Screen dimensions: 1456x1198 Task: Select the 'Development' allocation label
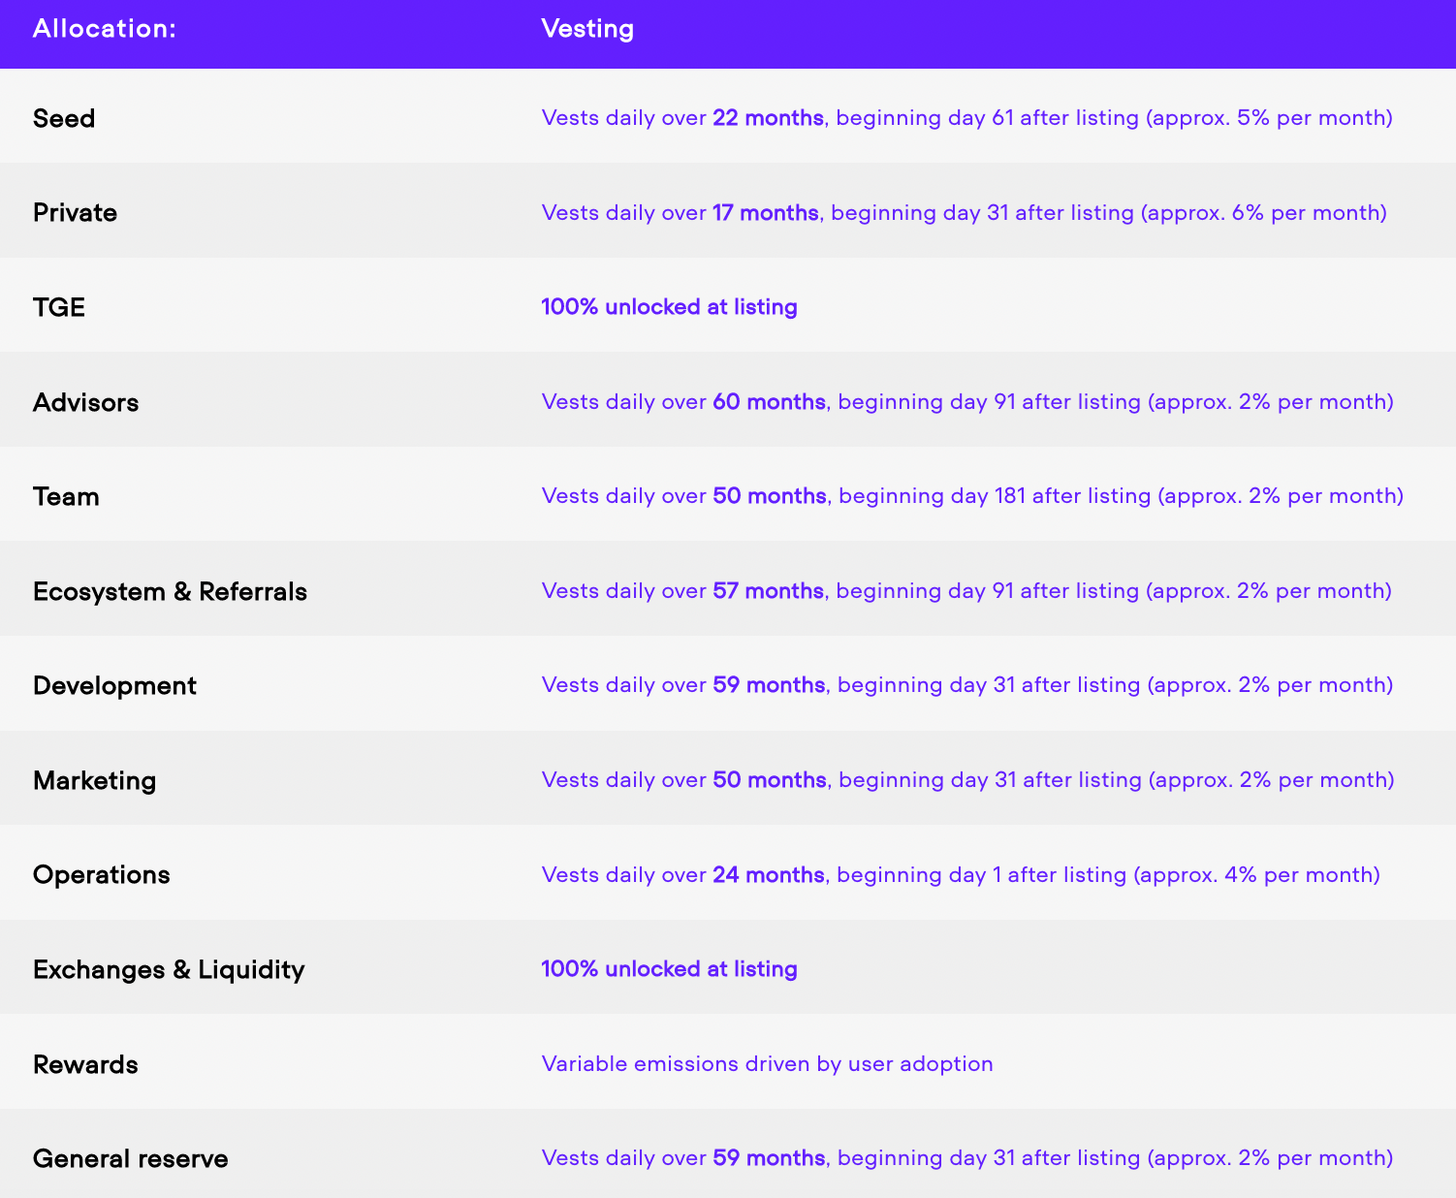pos(115,685)
